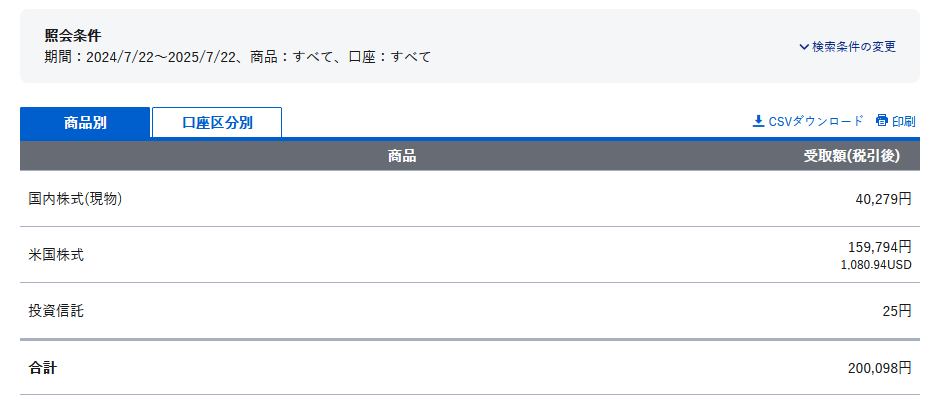This screenshot has height=403, width=942.
Task: Select the 投資信託 row label
Action: click(56, 311)
